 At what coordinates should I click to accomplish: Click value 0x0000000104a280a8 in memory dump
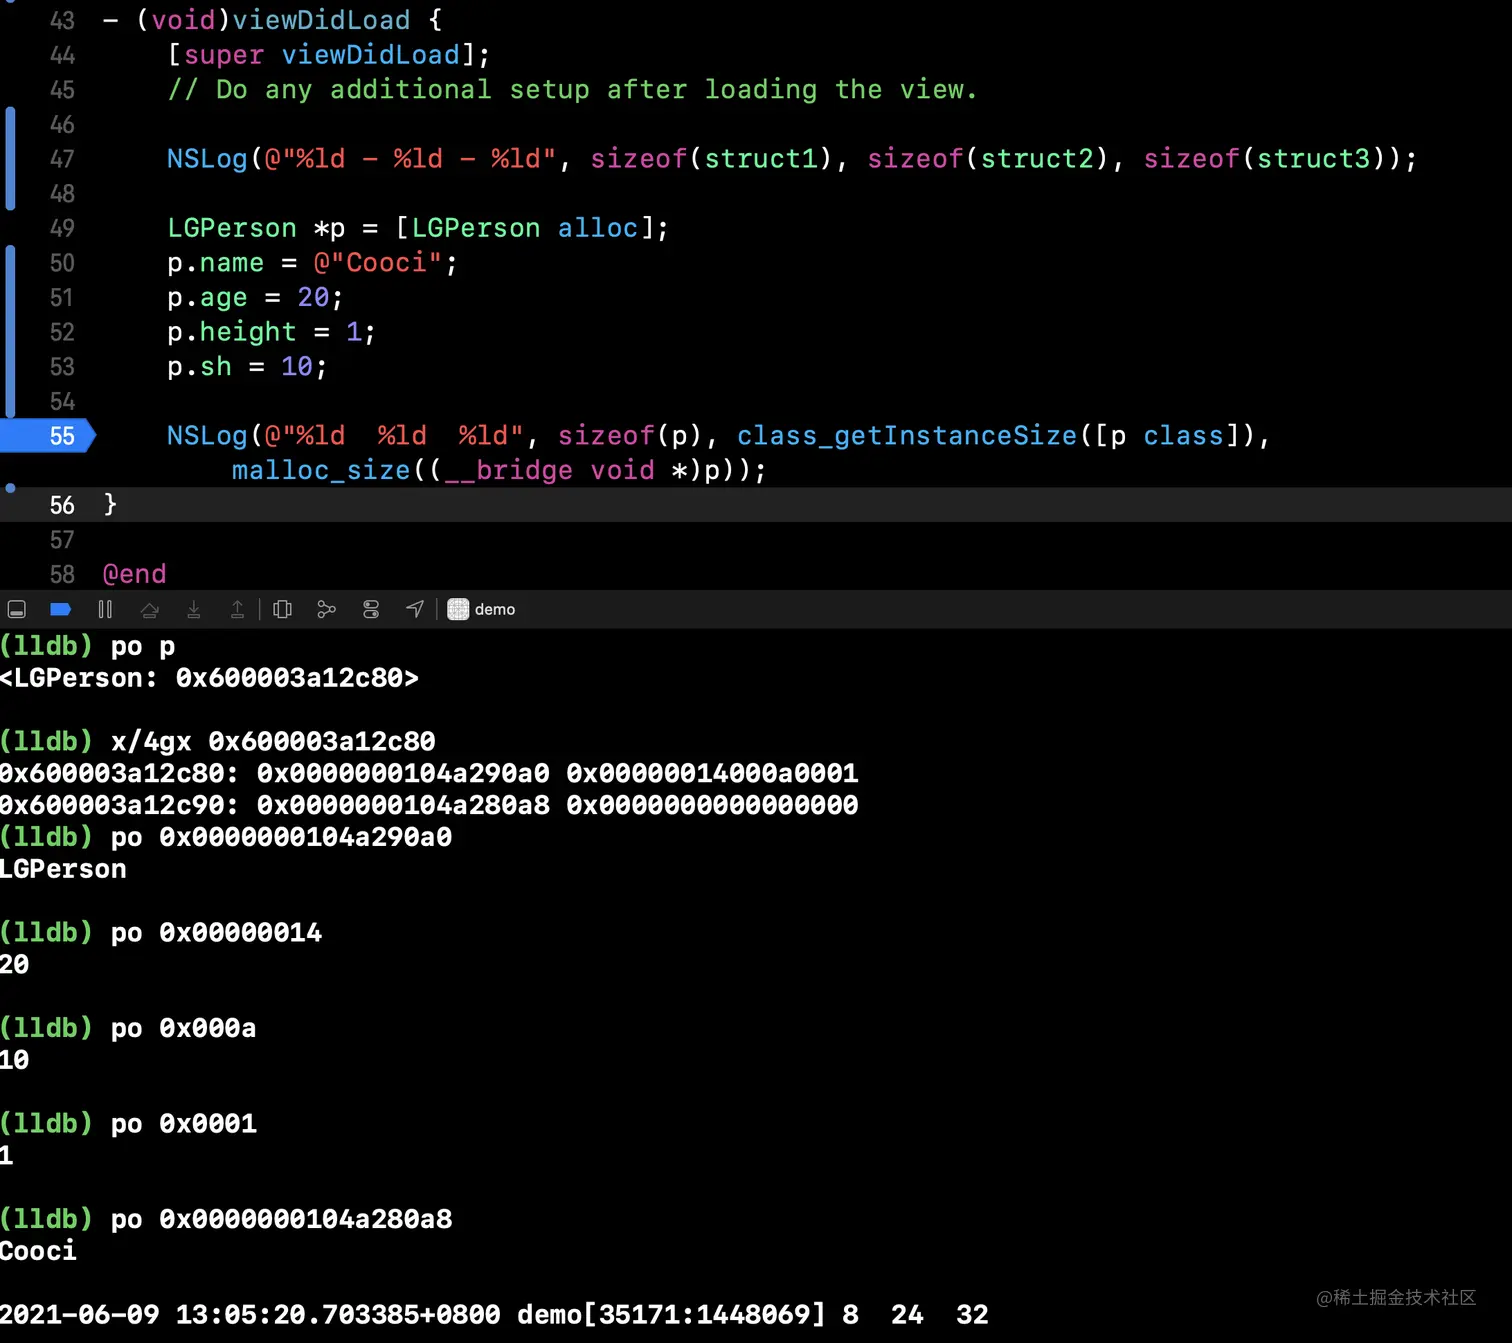pos(403,805)
